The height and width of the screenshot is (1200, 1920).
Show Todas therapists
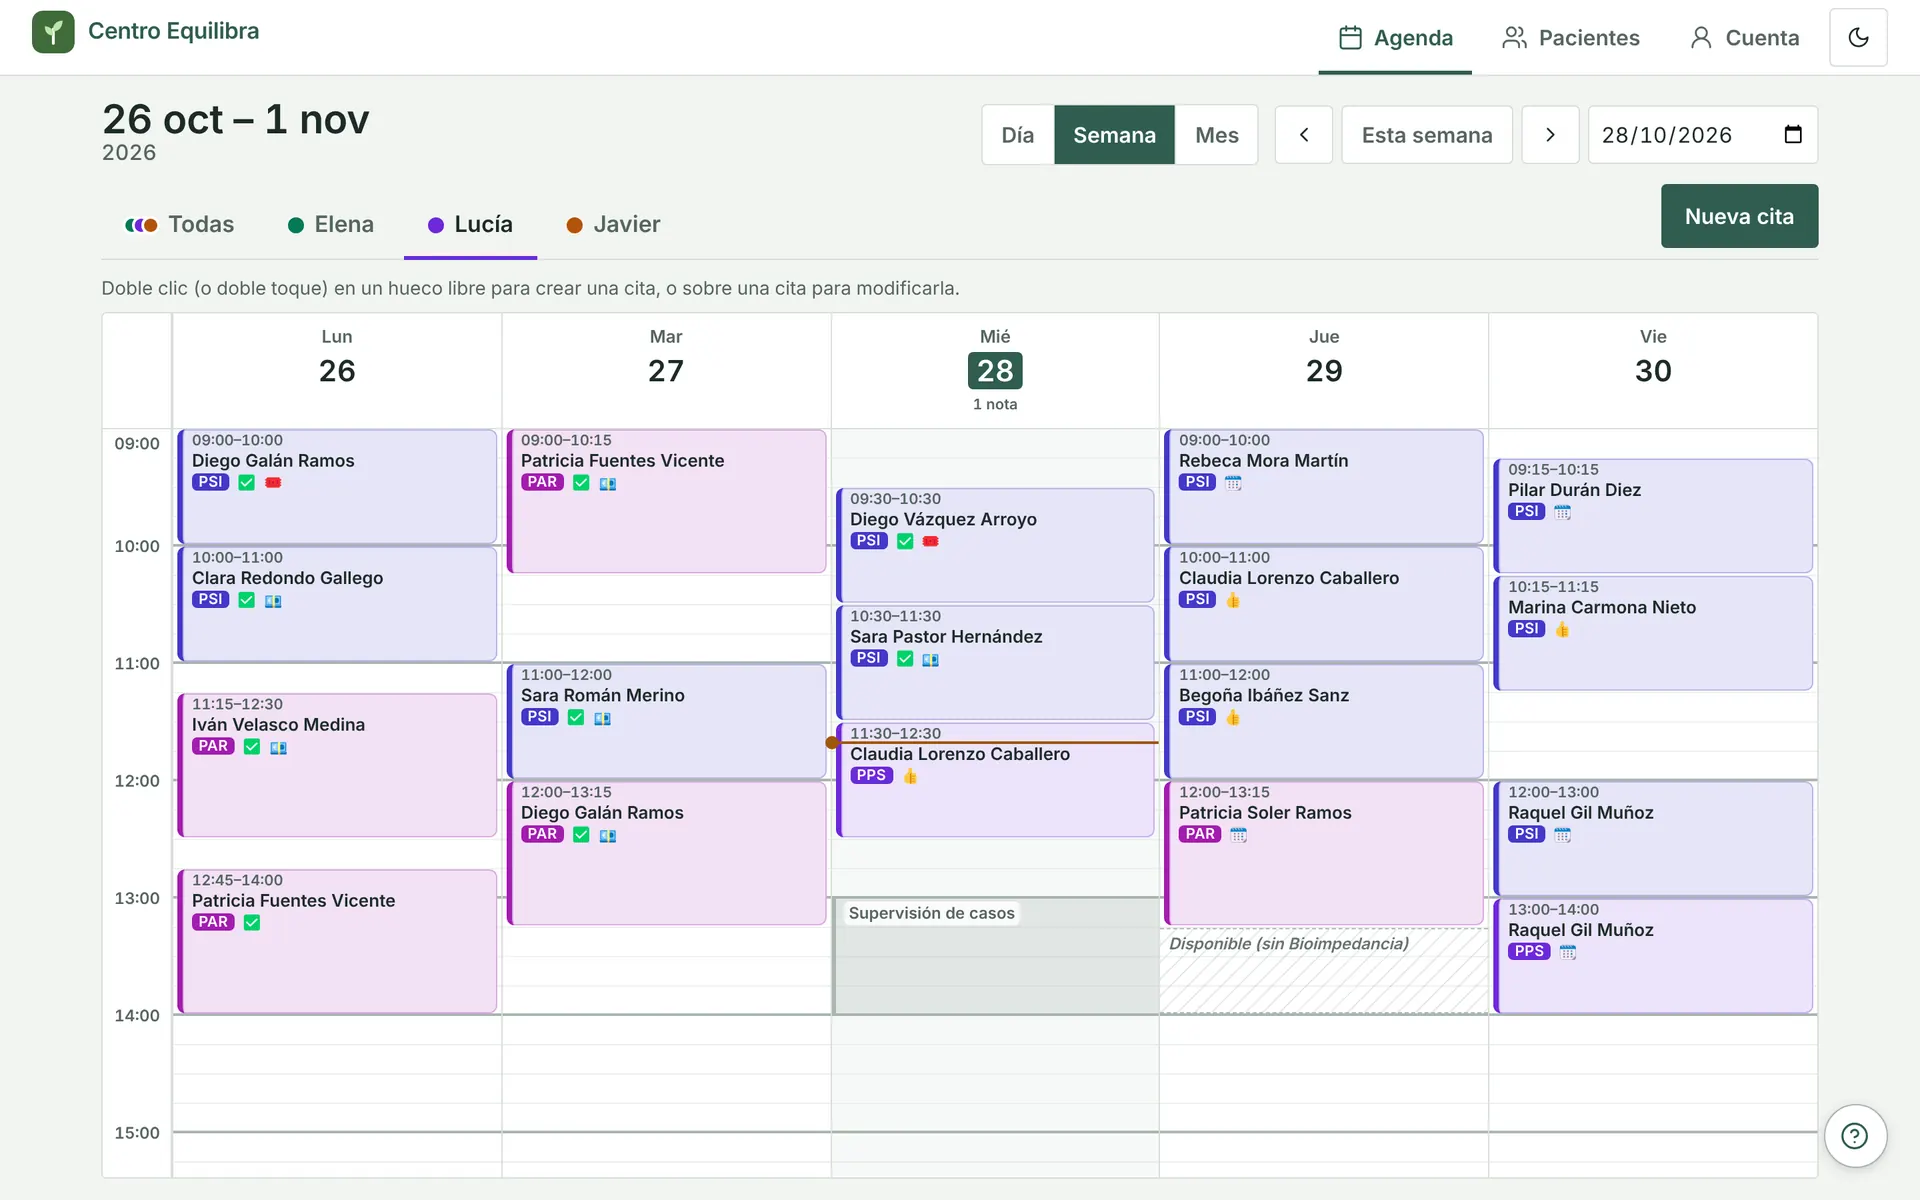[x=179, y=225]
